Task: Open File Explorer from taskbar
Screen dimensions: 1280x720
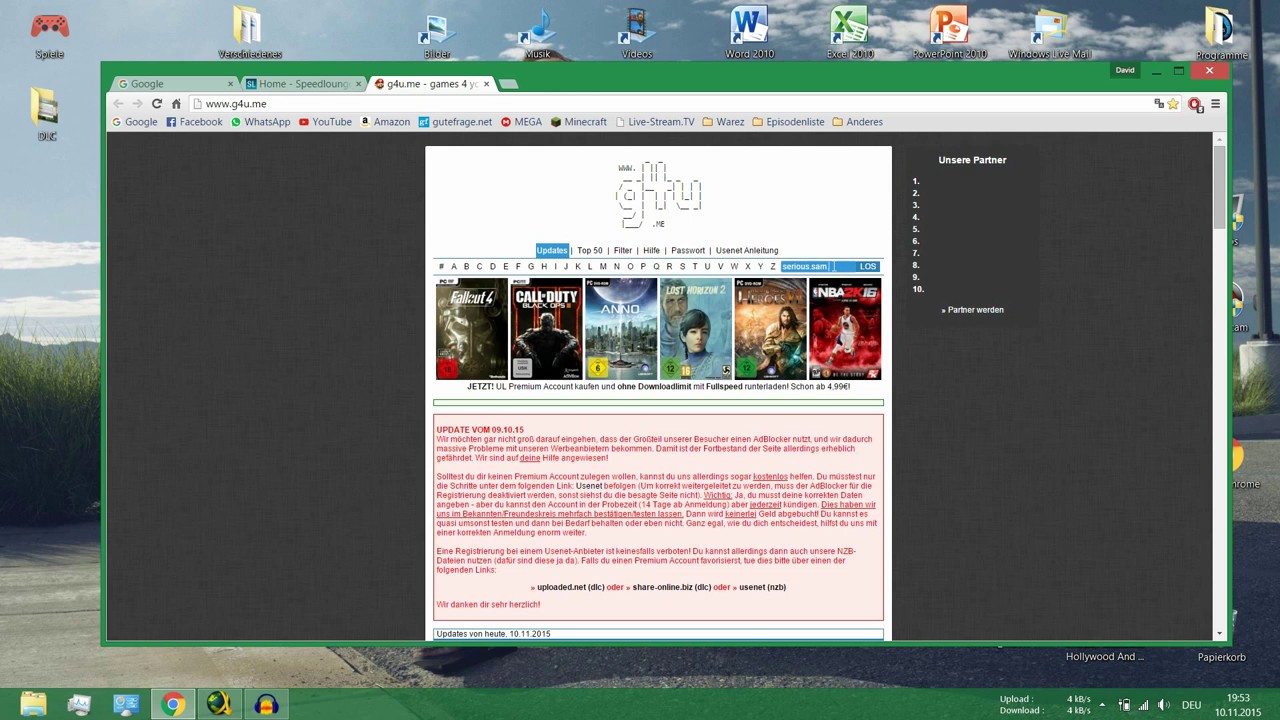Action: pos(33,704)
